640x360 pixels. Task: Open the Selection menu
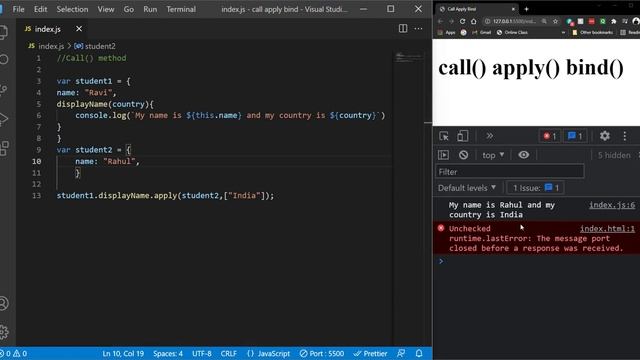click(x=72, y=9)
